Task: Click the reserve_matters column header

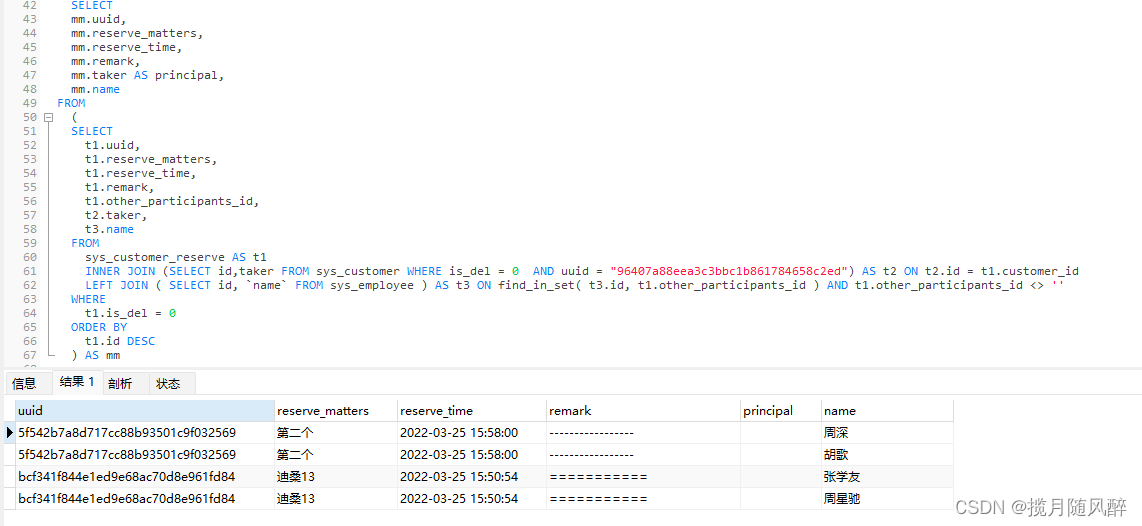Action: [336, 411]
